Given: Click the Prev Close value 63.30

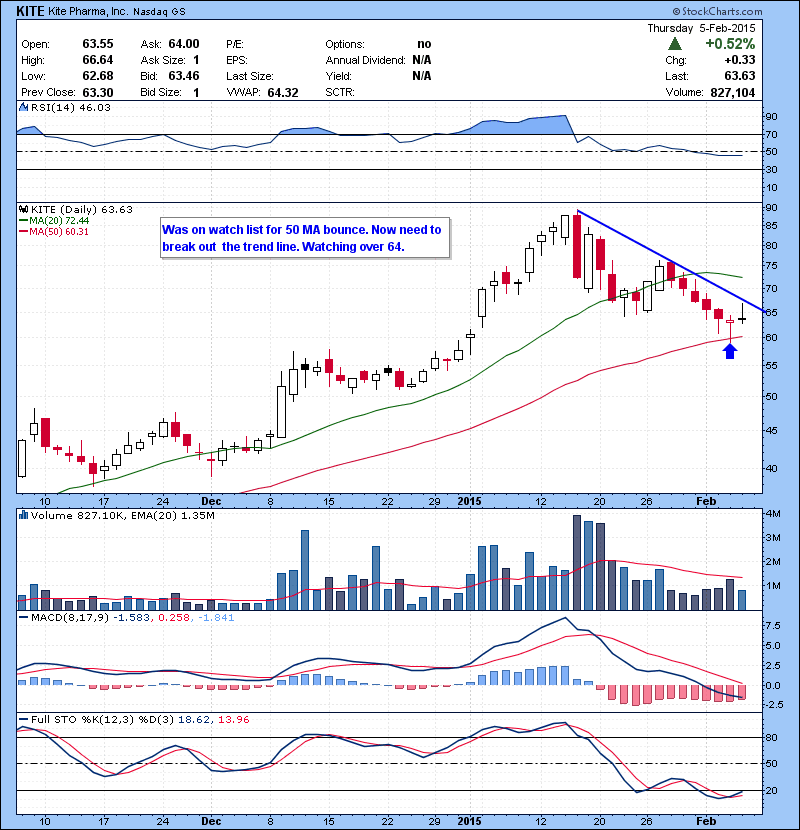Looking at the screenshot, I should [98, 92].
